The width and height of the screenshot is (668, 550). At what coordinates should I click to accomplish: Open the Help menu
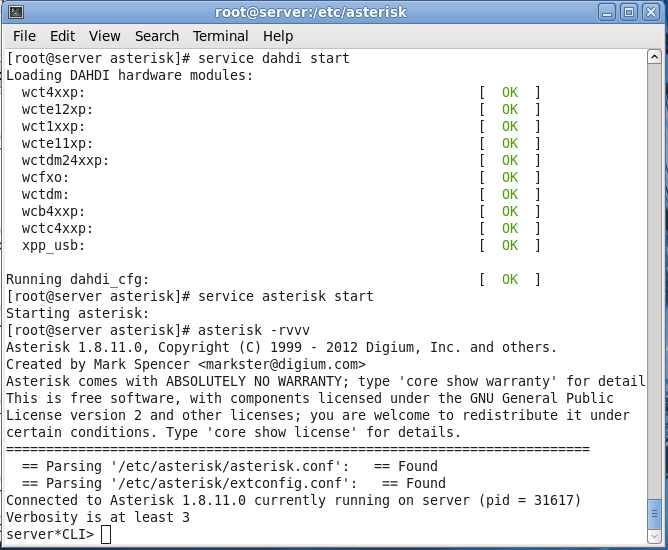(278, 36)
